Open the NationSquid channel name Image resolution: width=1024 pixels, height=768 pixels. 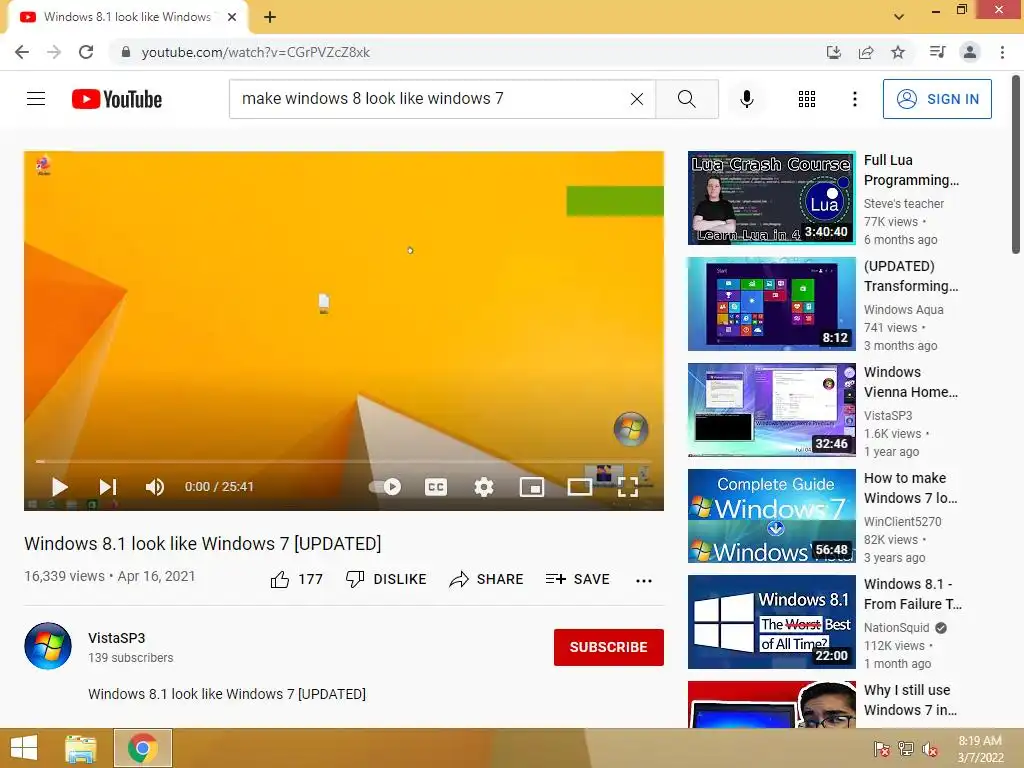897,628
